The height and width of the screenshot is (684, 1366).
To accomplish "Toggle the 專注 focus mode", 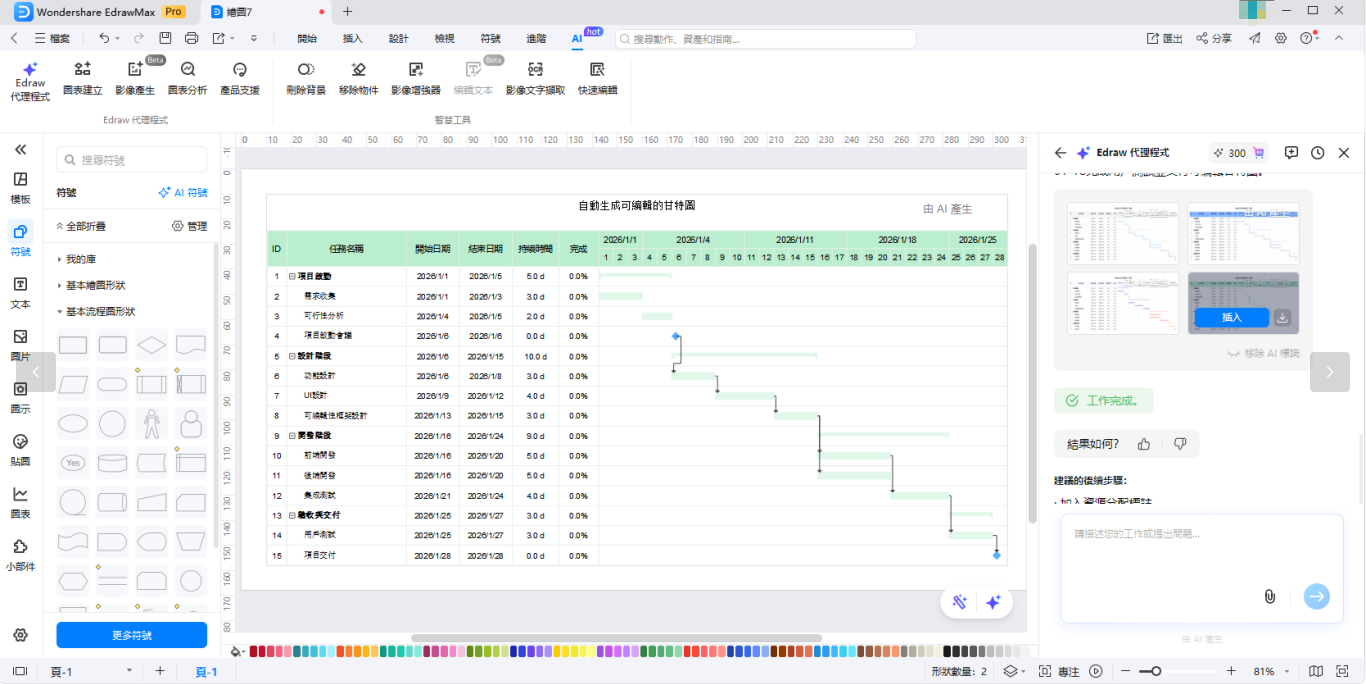I will [x=1060, y=671].
